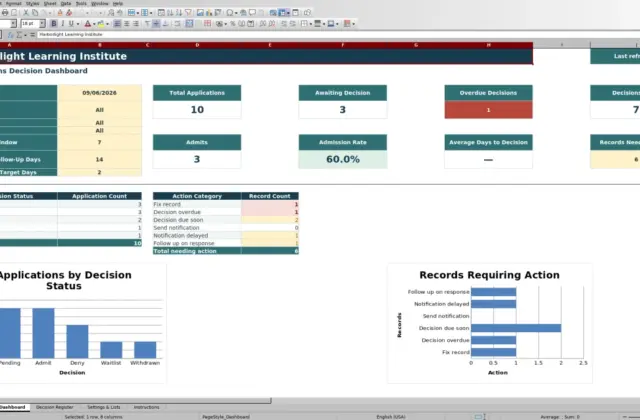Click the Font Color 'A' icon

pos(87,24)
